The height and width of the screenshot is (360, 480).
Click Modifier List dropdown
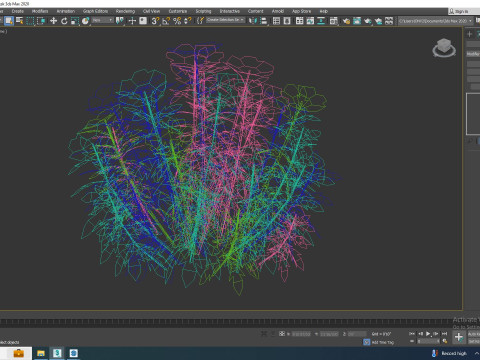(473, 54)
